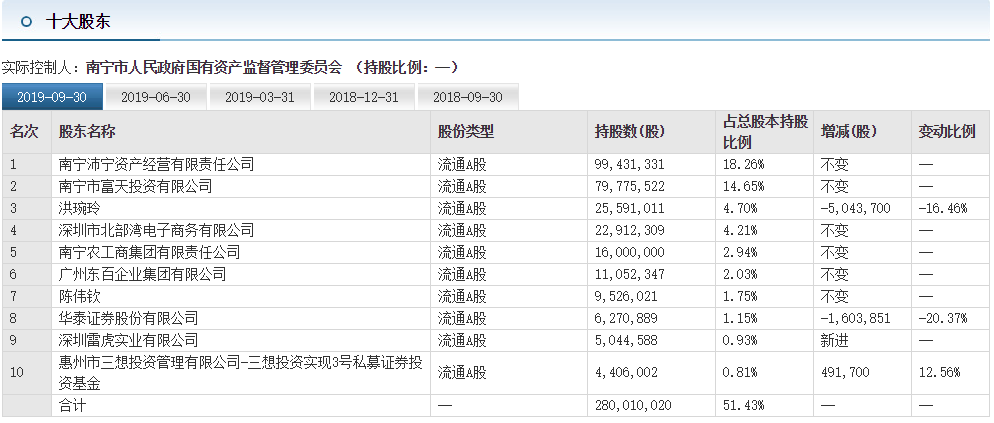This screenshot has width=994, height=423.
Task: Click the 合计 total row label
Action: click(x=72, y=405)
